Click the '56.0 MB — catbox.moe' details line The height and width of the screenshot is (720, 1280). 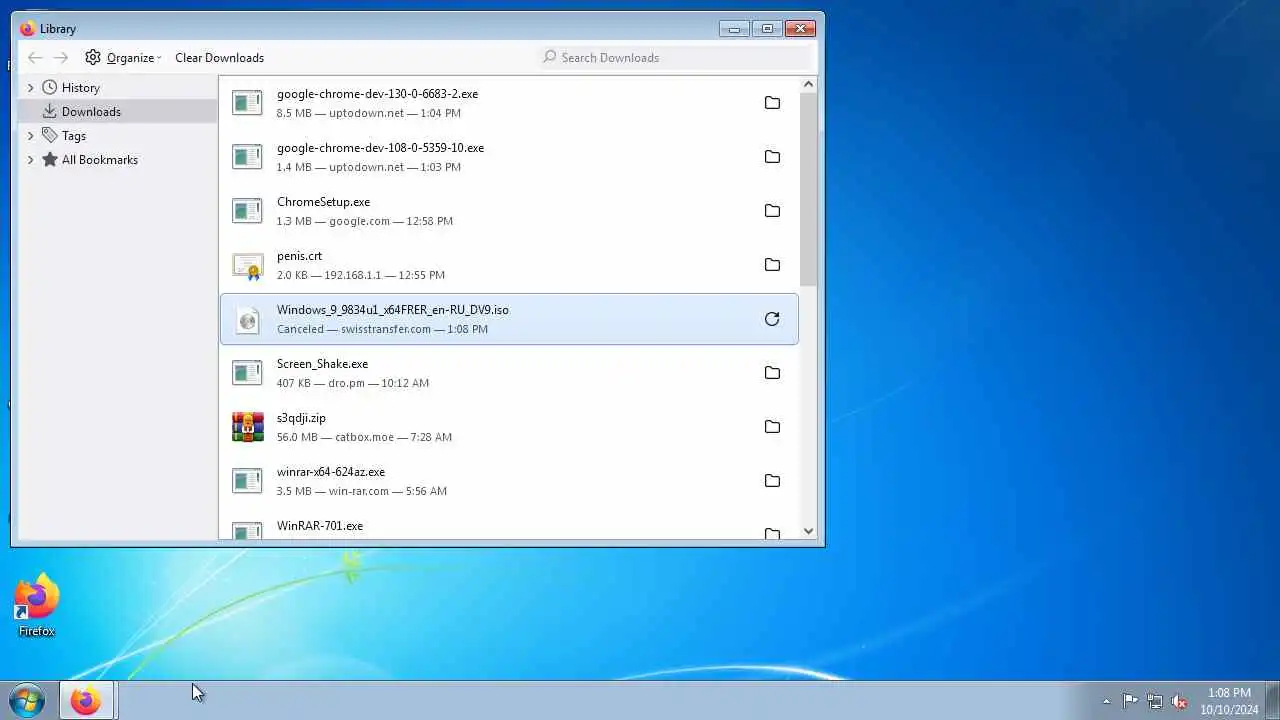pyautogui.click(x=364, y=437)
